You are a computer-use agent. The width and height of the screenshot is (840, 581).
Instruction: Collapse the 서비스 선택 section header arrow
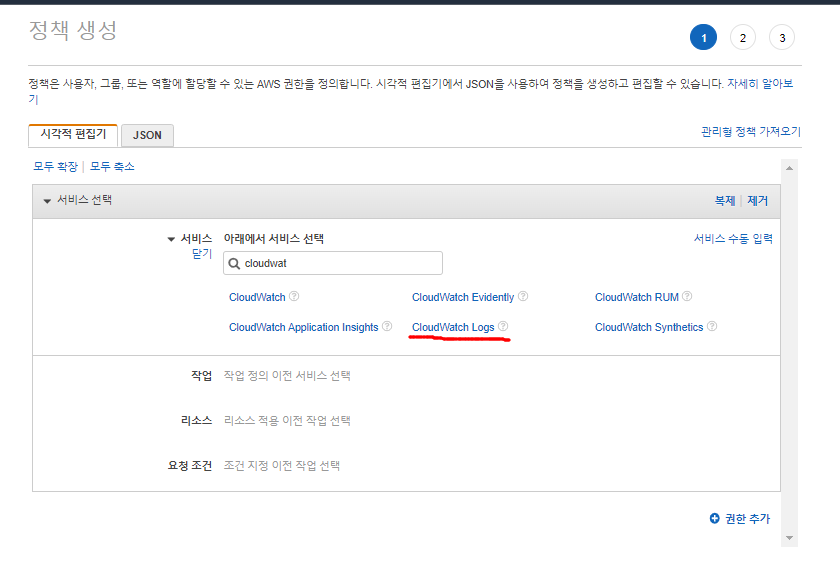[47, 201]
